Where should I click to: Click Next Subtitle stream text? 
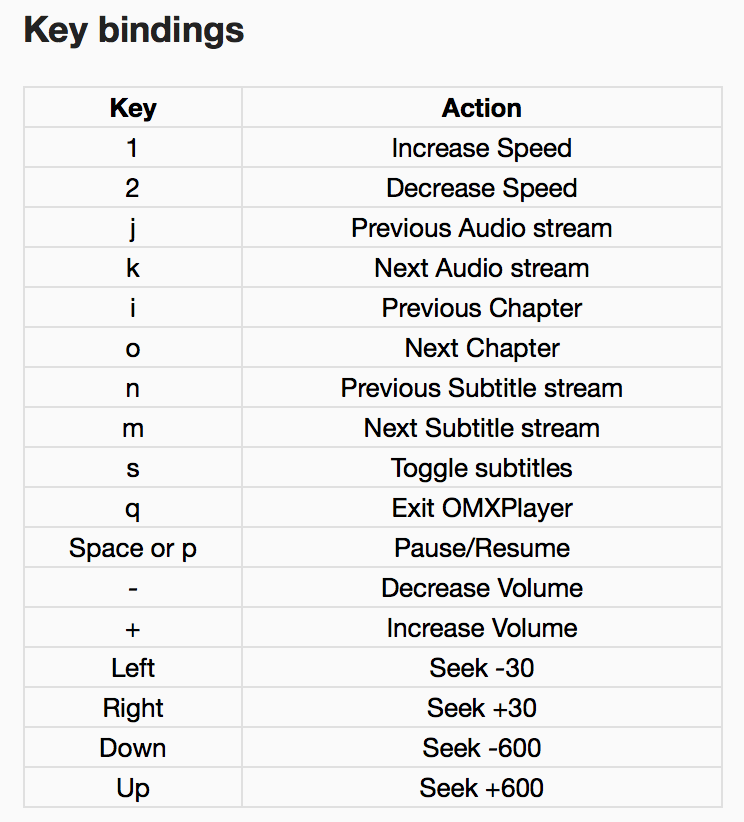[x=481, y=428]
